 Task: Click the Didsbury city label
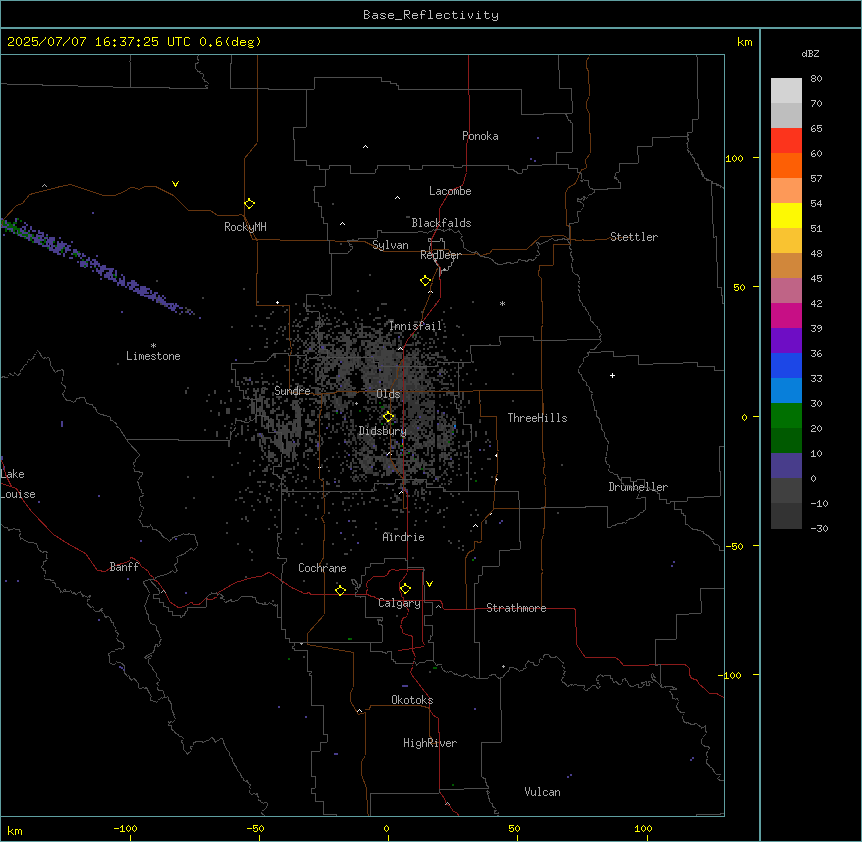coord(383,431)
